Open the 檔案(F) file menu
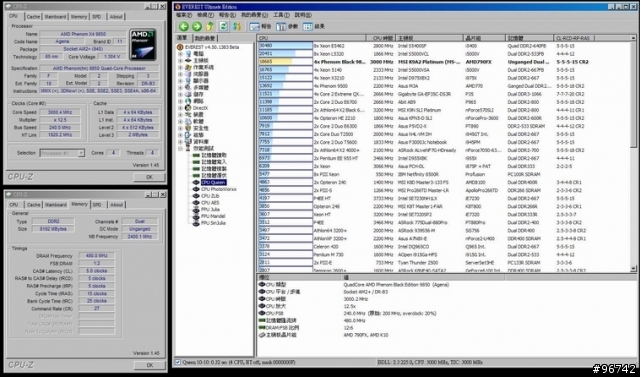The image size is (640, 377). (184, 15)
